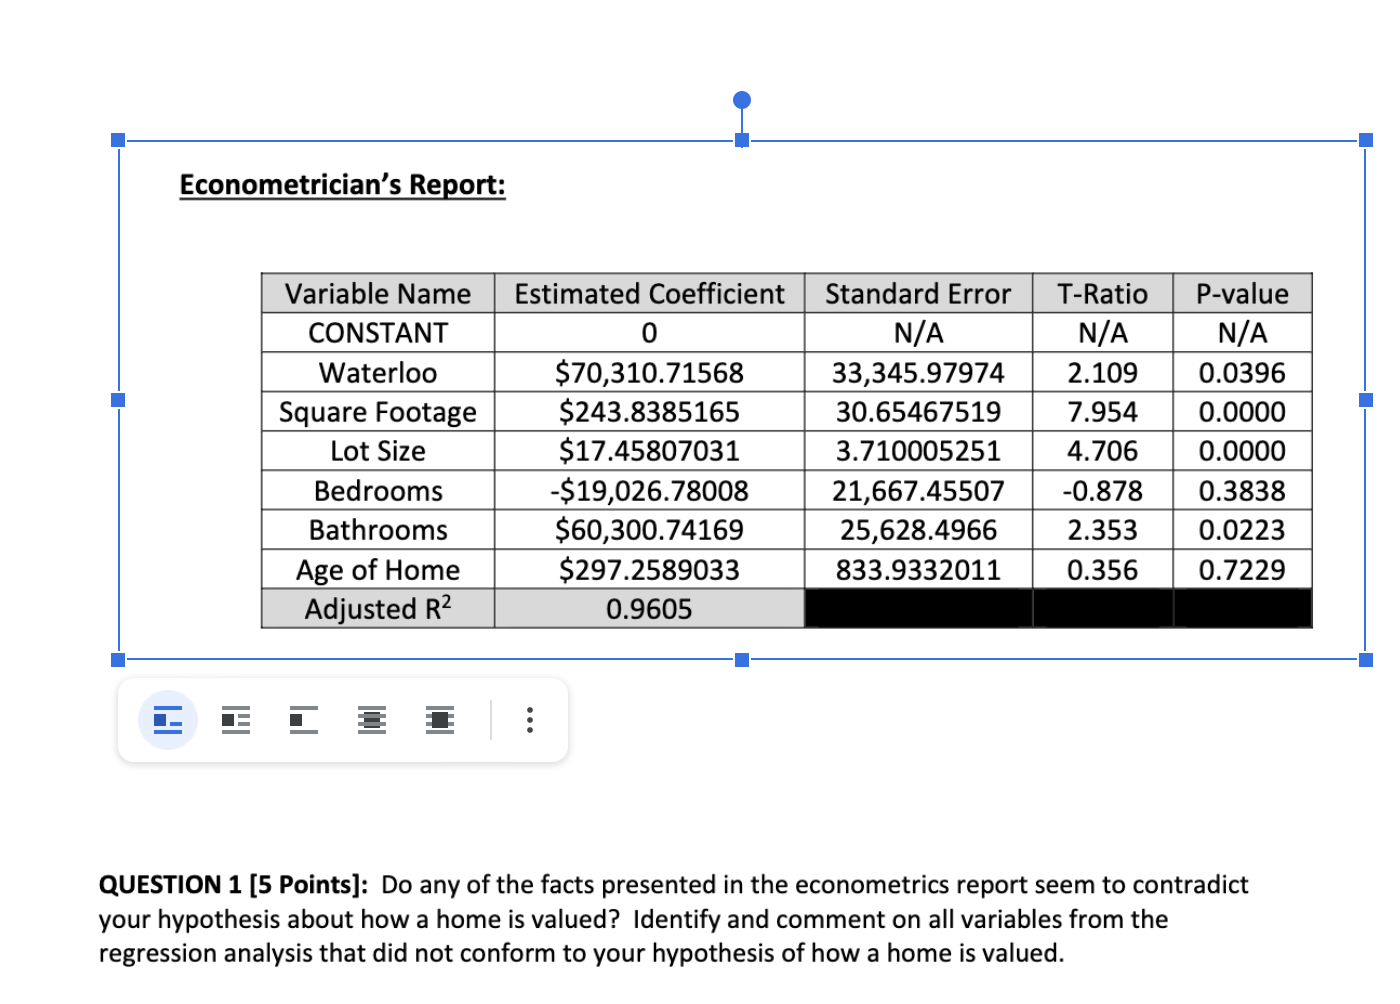Select the "Bathrooms" variable cell
The image size is (1400, 1004).
(378, 530)
